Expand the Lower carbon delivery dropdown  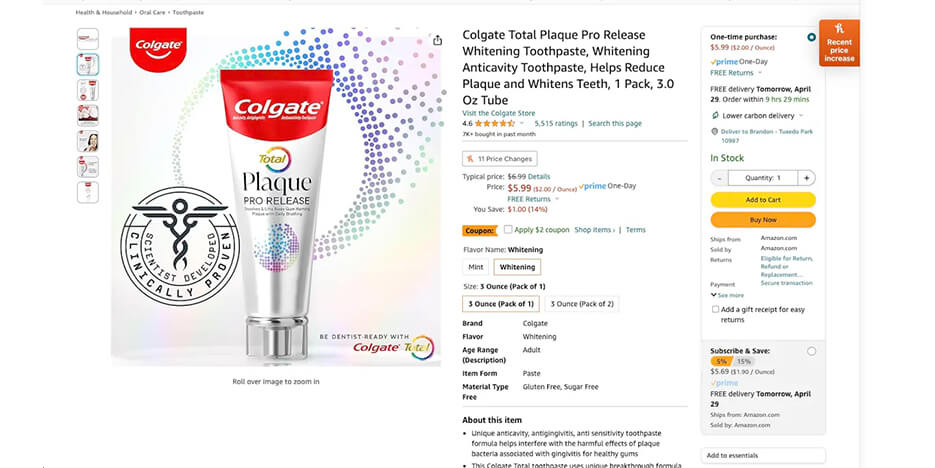801,116
